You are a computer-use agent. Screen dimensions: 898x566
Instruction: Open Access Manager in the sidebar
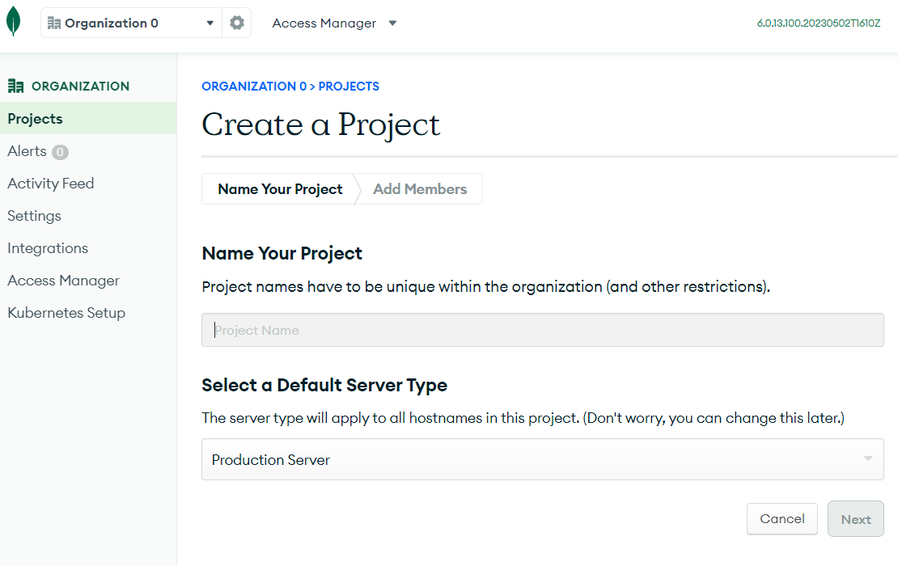point(64,281)
